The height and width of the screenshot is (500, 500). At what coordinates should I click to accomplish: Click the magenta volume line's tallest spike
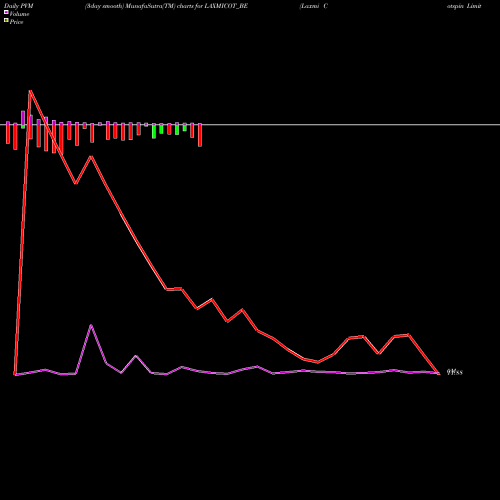pos(91,326)
